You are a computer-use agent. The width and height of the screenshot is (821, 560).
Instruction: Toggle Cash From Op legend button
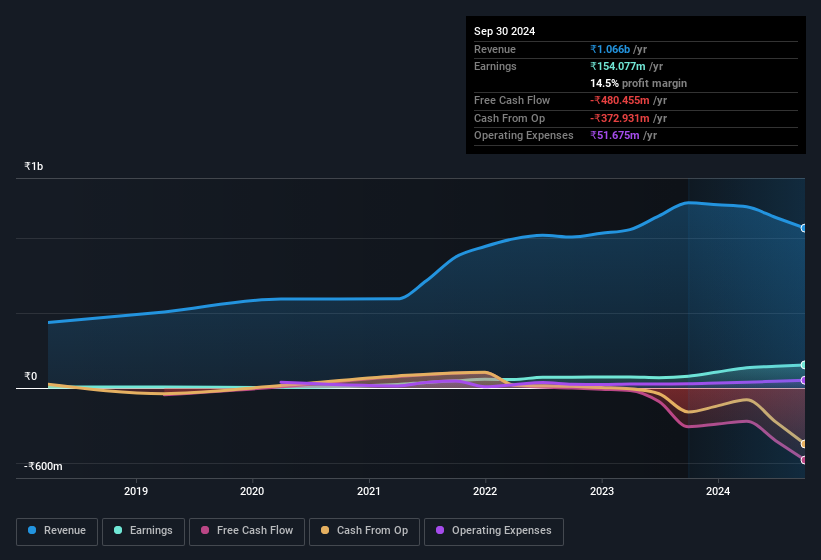(364, 531)
